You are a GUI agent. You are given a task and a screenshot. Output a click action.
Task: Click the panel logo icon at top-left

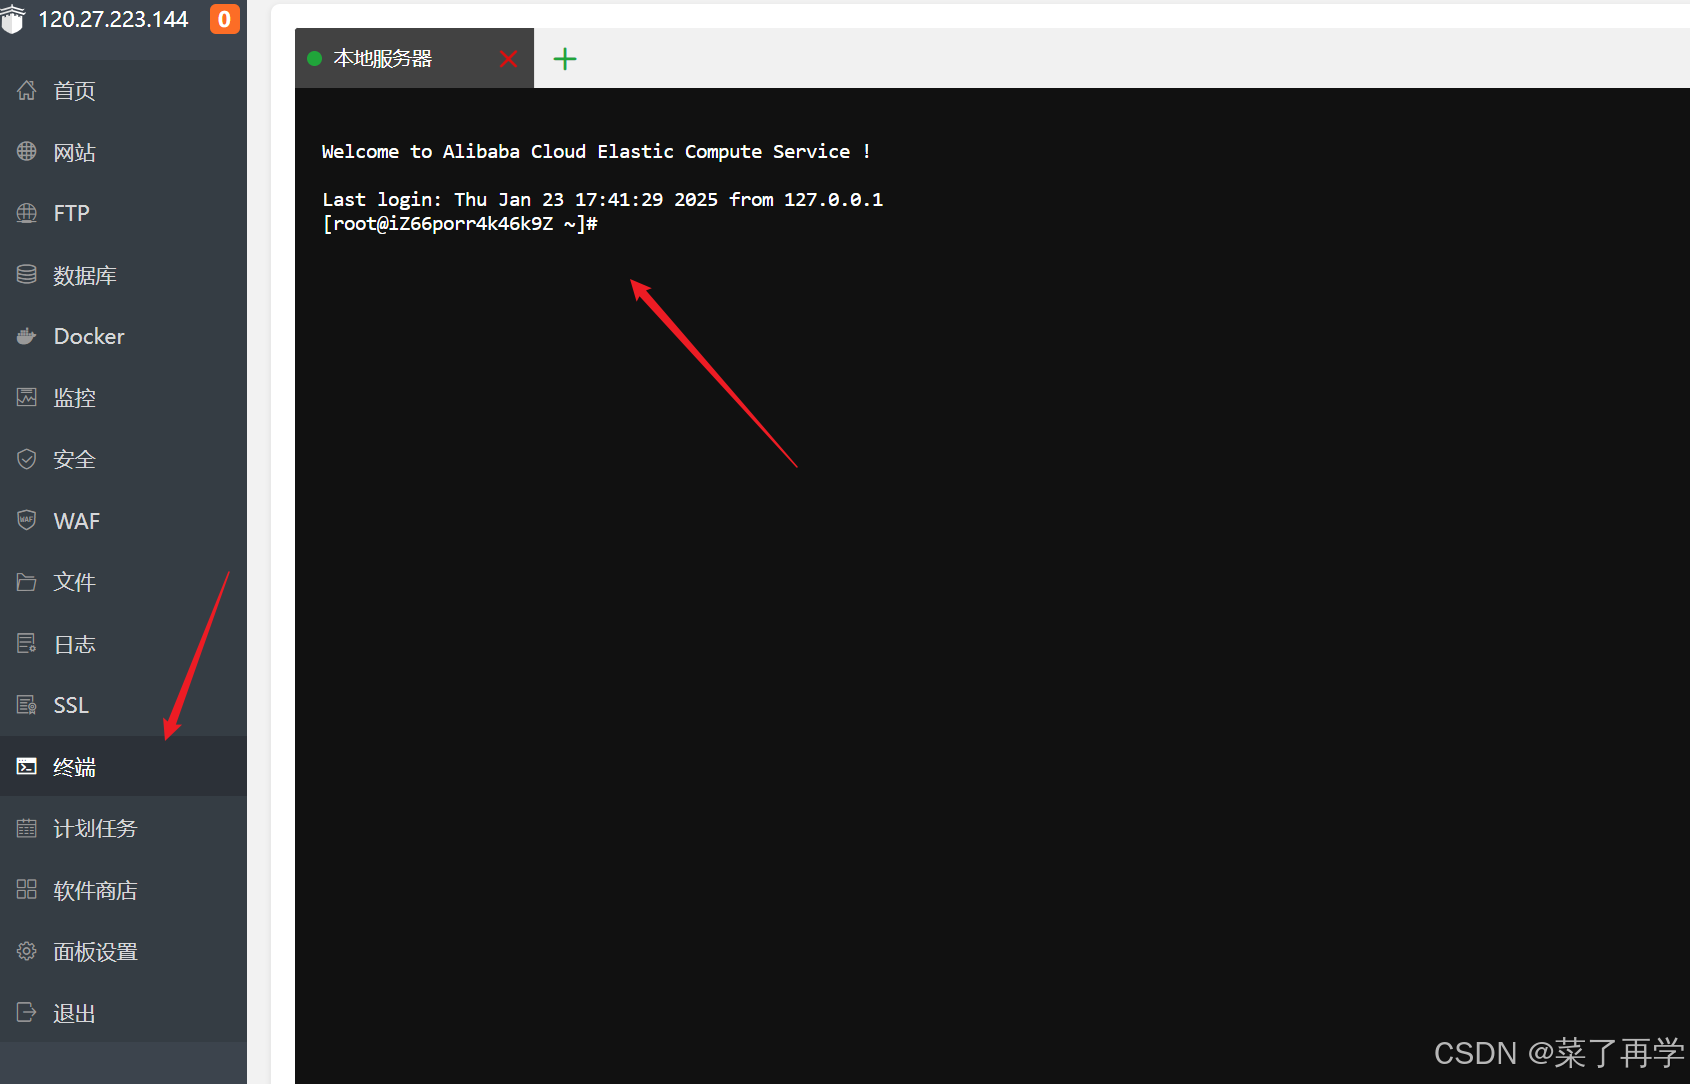[x=12, y=19]
